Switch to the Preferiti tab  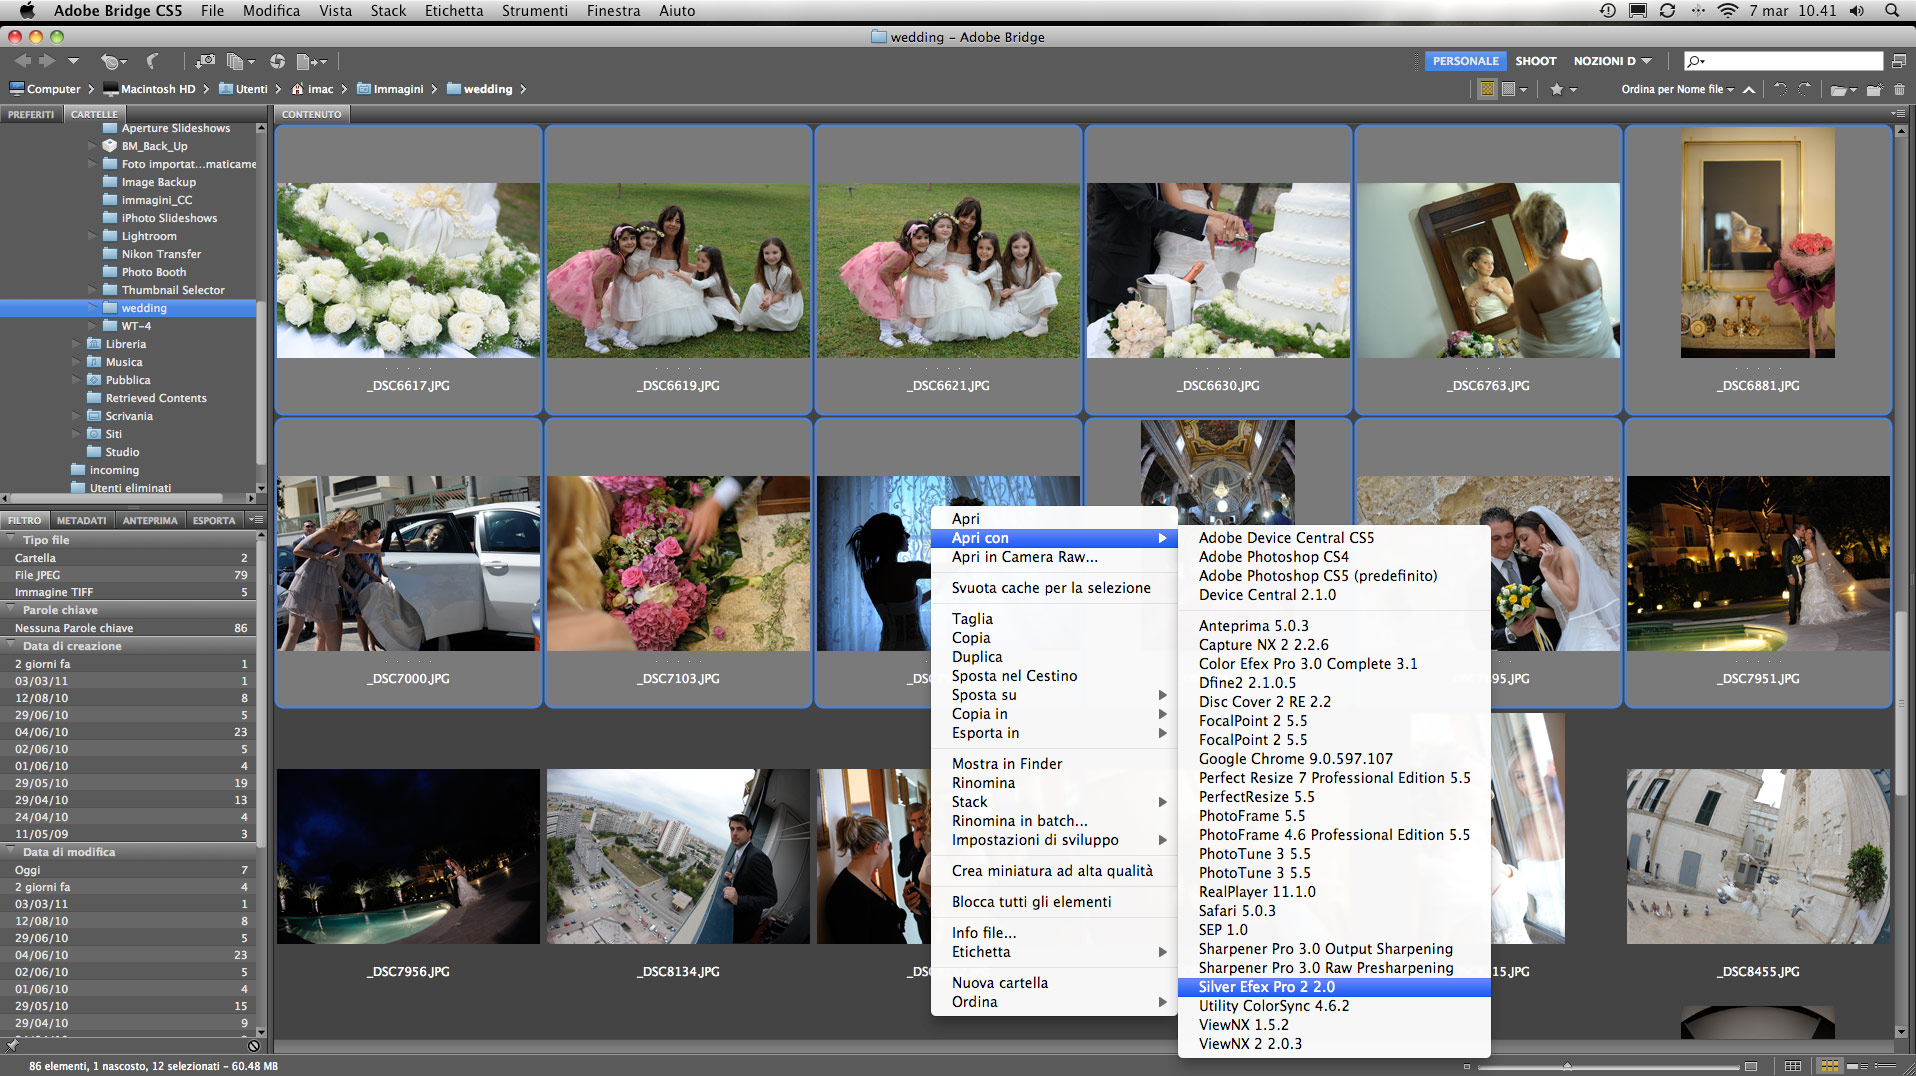[31, 114]
